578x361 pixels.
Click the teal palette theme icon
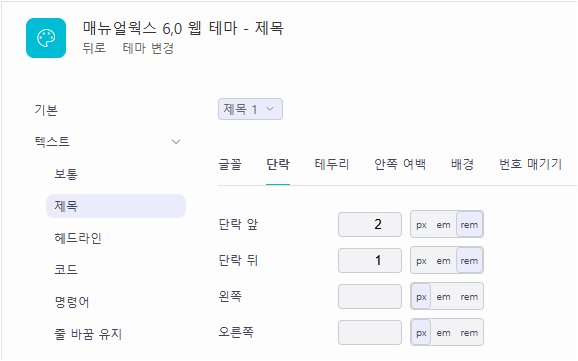pos(46,38)
